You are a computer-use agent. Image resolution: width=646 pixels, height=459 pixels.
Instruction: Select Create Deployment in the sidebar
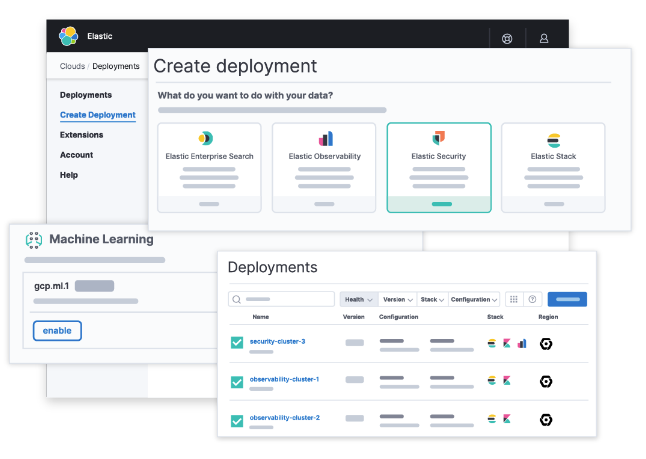pyautogui.click(x=98, y=115)
